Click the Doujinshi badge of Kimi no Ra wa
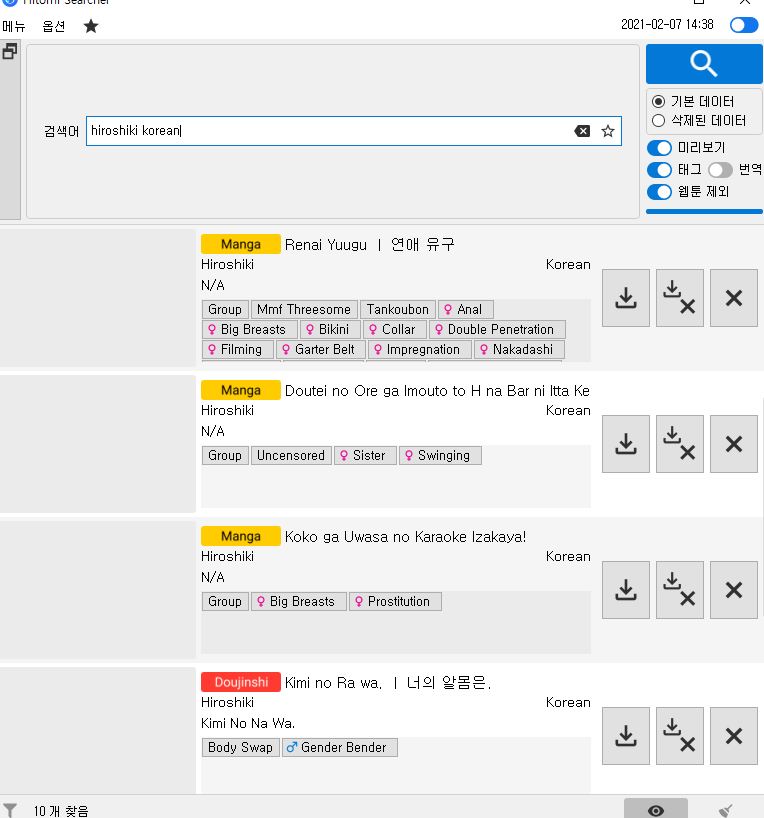This screenshot has height=818, width=764. point(241,682)
